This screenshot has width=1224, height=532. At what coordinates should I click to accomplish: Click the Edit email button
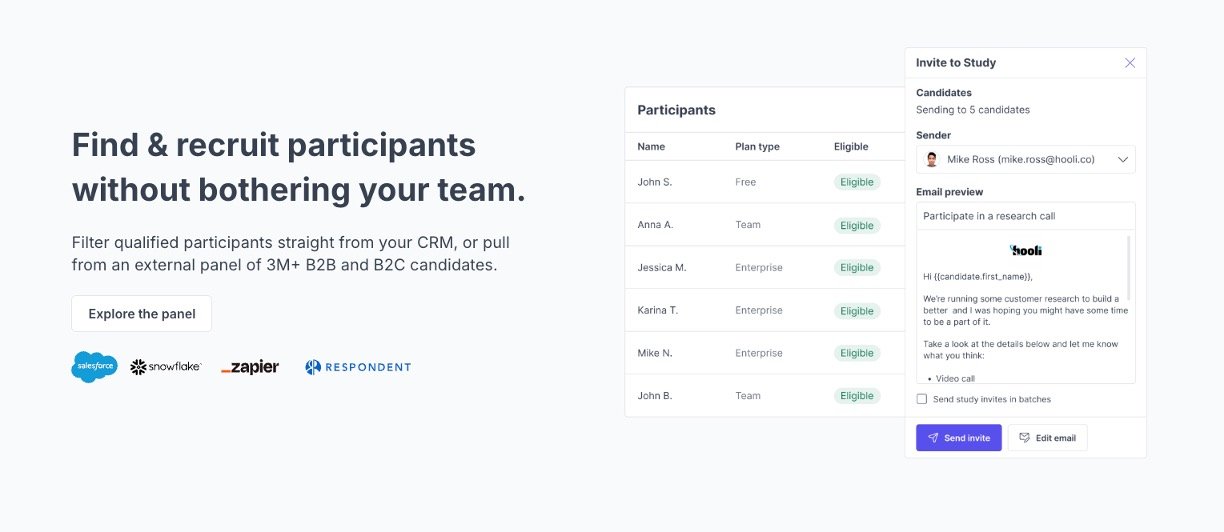coord(1047,438)
